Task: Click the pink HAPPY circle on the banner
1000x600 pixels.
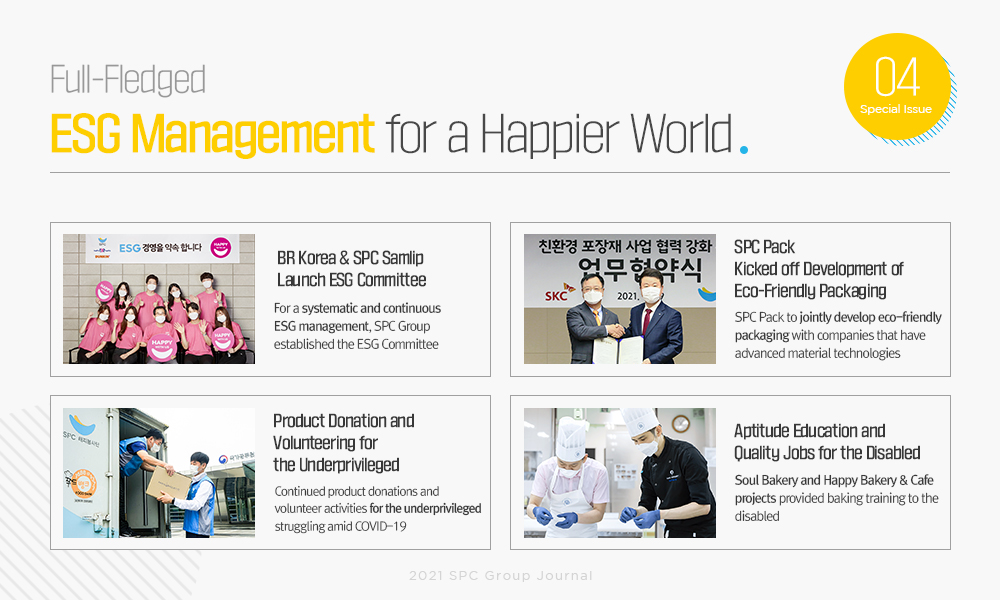Action: click(221, 248)
